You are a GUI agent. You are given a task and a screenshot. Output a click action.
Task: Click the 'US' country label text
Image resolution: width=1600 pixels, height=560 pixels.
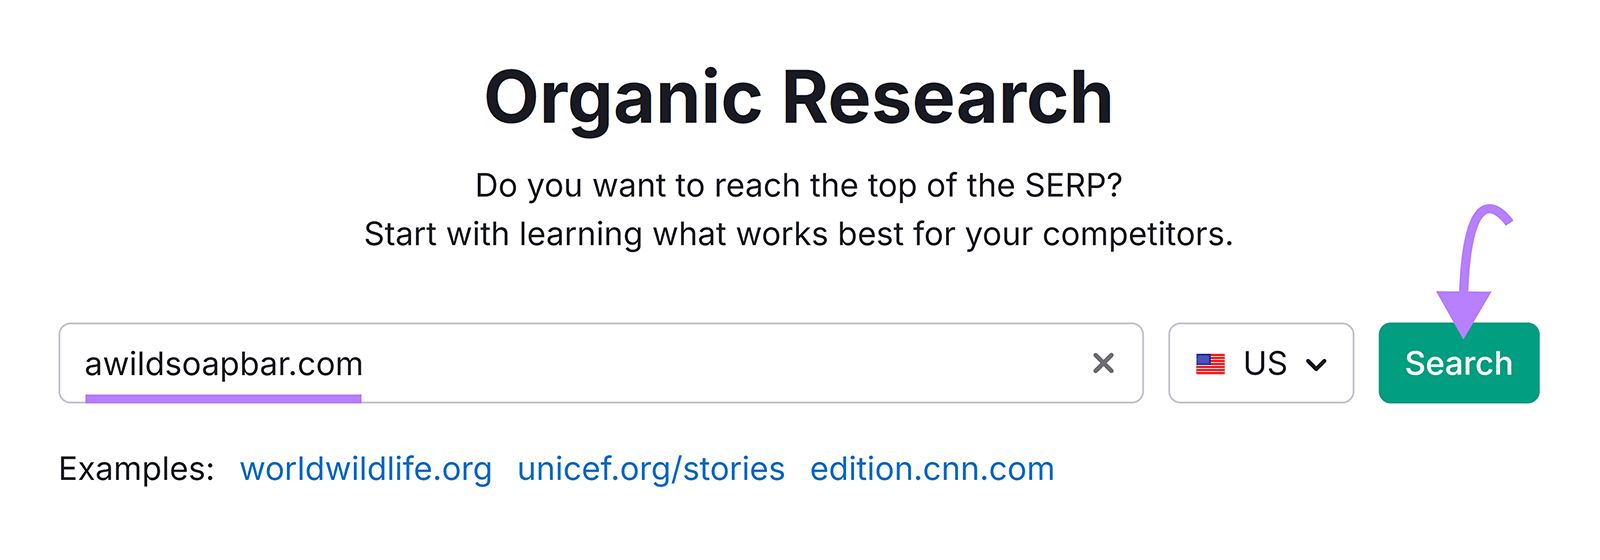click(x=1265, y=363)
